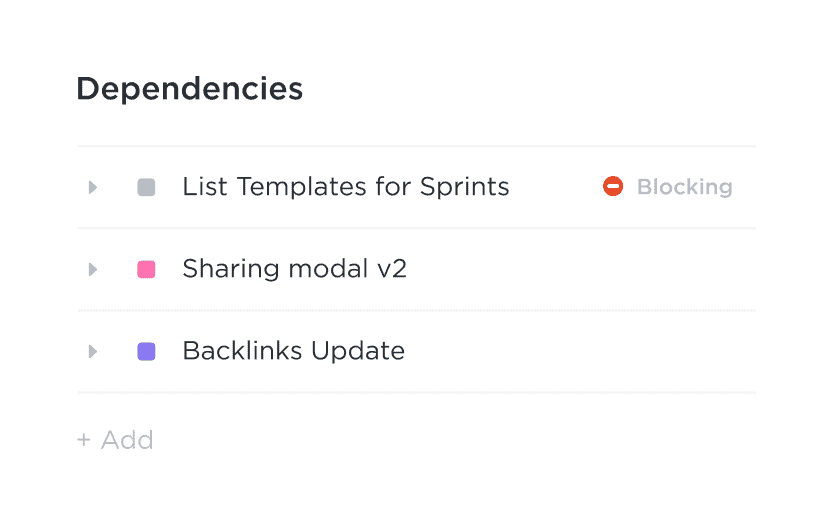Click pink status square for Sharing modal
Viewport: 834px width, 528px height.
pos(146,269)
